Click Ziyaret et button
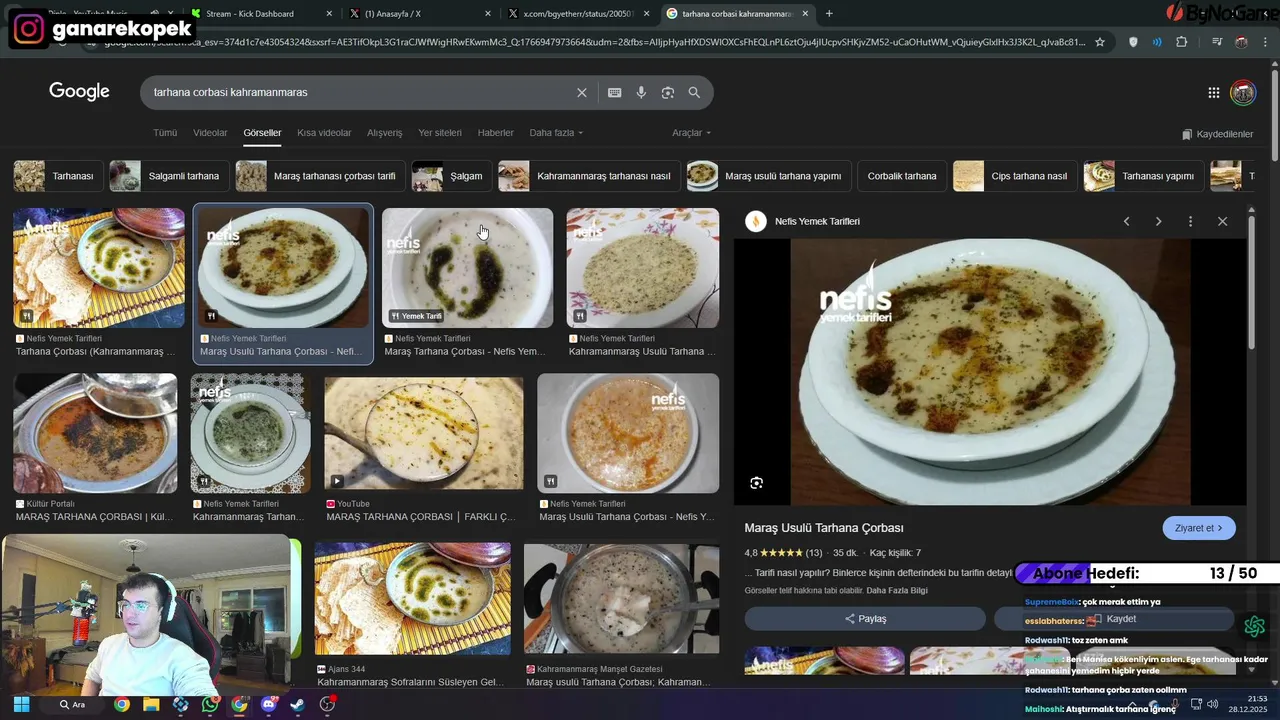 click(x=1199, y=528)
